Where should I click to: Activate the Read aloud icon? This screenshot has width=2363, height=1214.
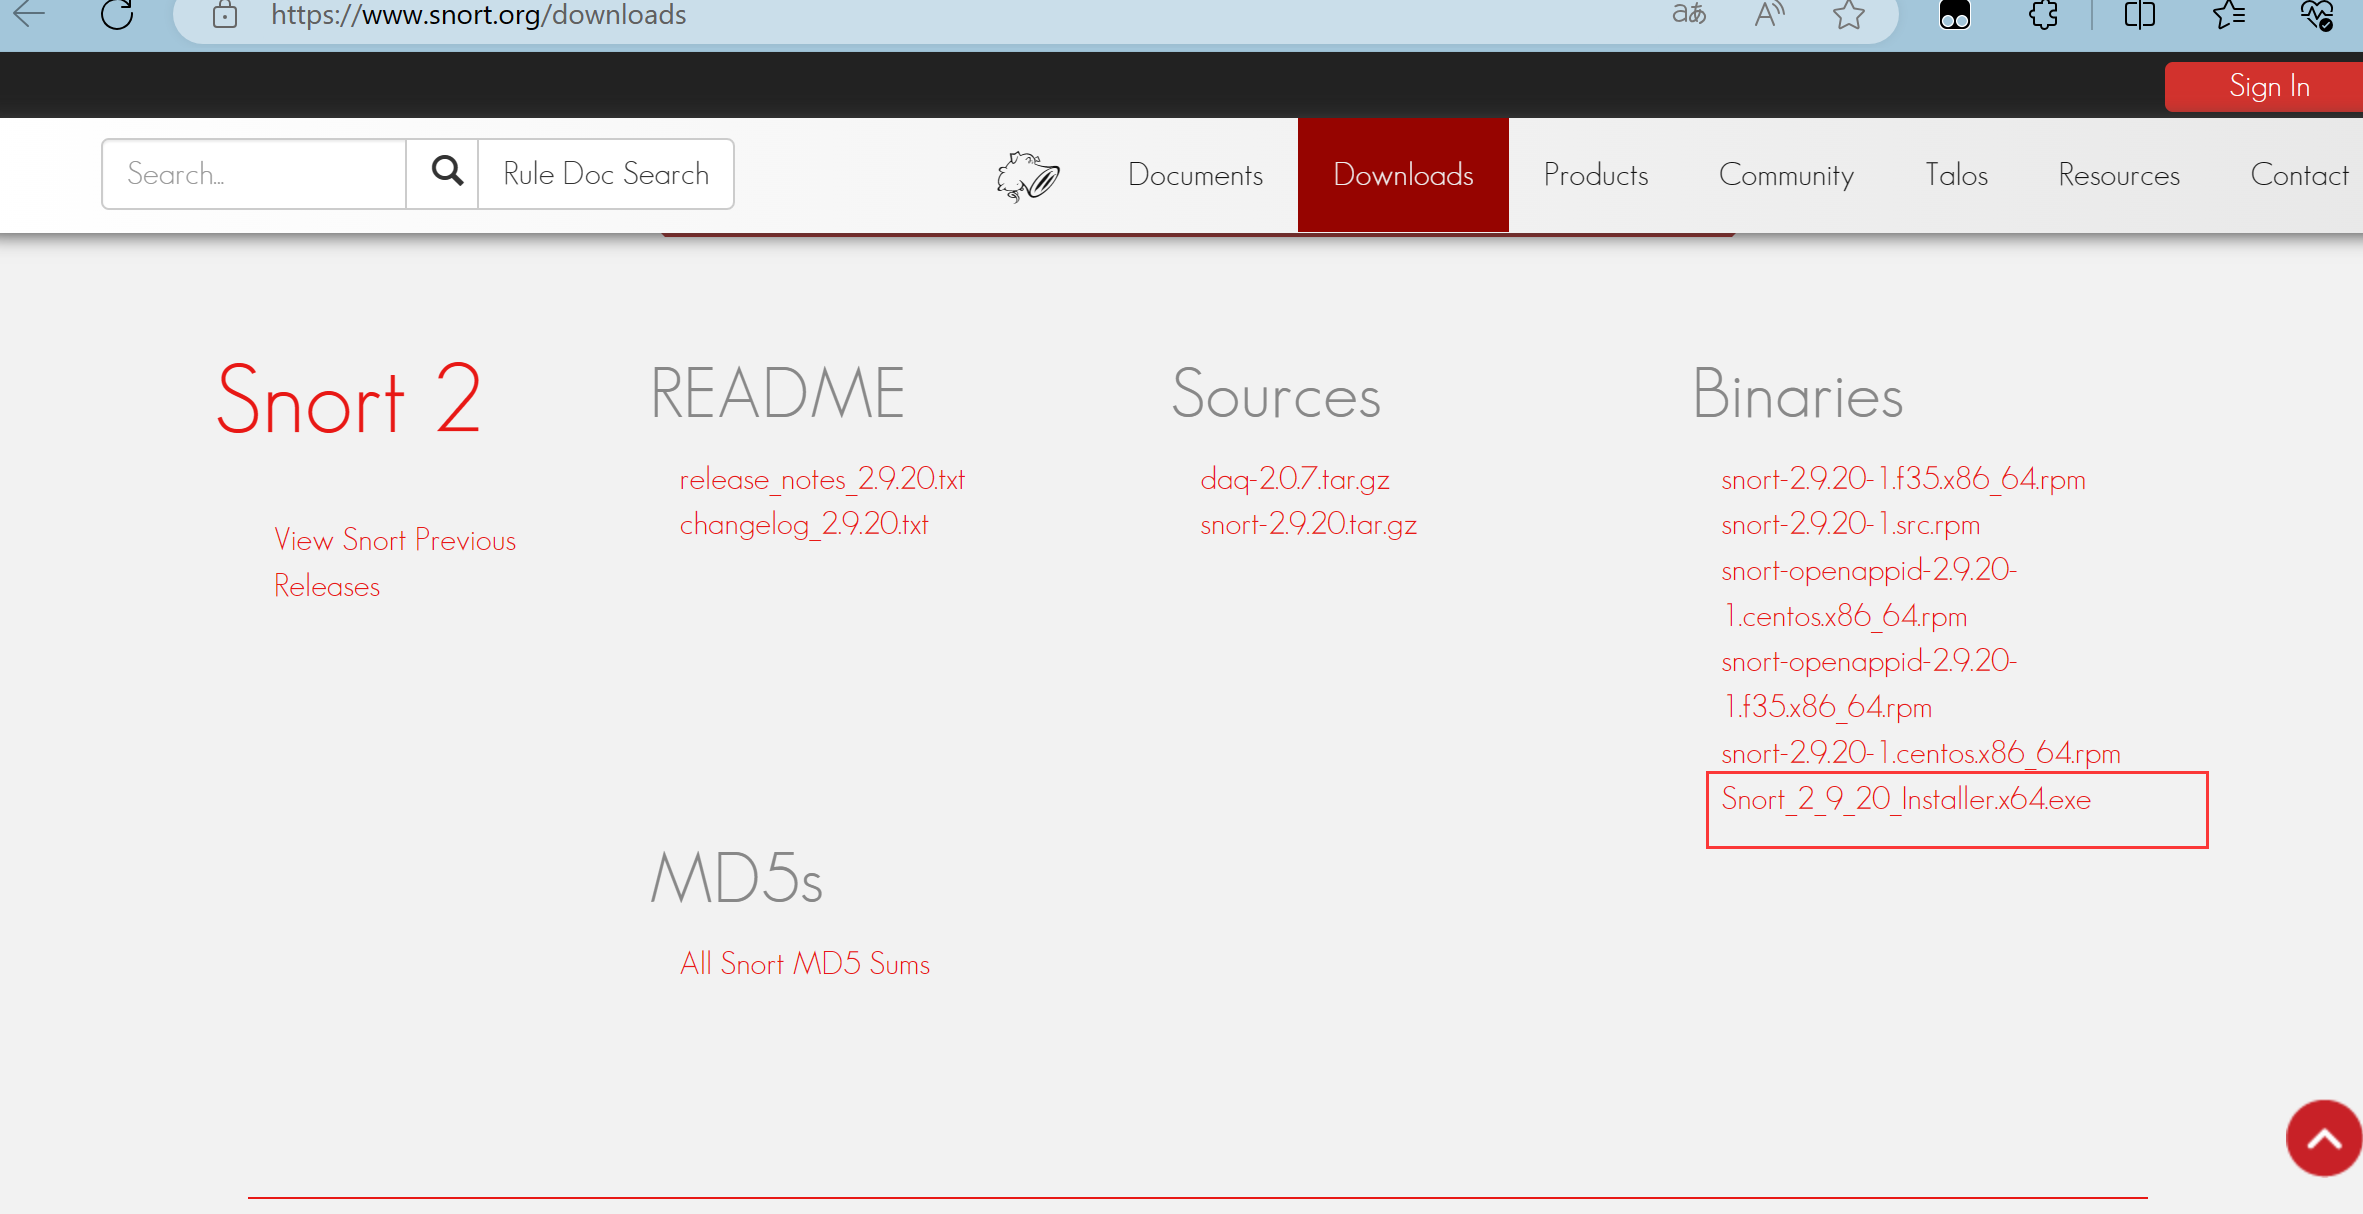(x=1769, y=14)
